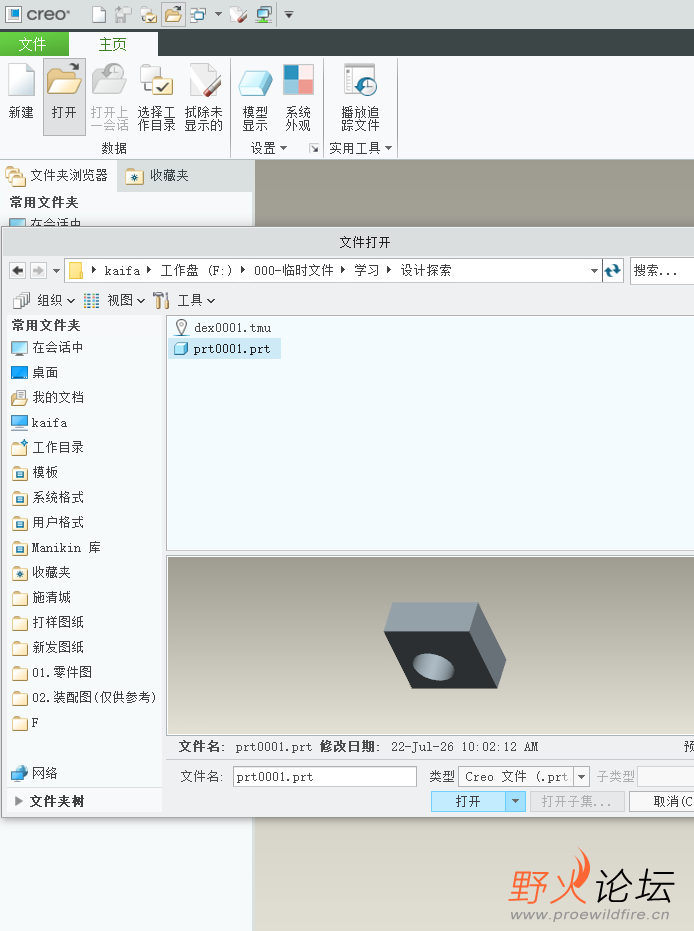This screenshot has width=694, height=931.
Task: Click the 搜索 search field
Action: (x=662, y=271)
